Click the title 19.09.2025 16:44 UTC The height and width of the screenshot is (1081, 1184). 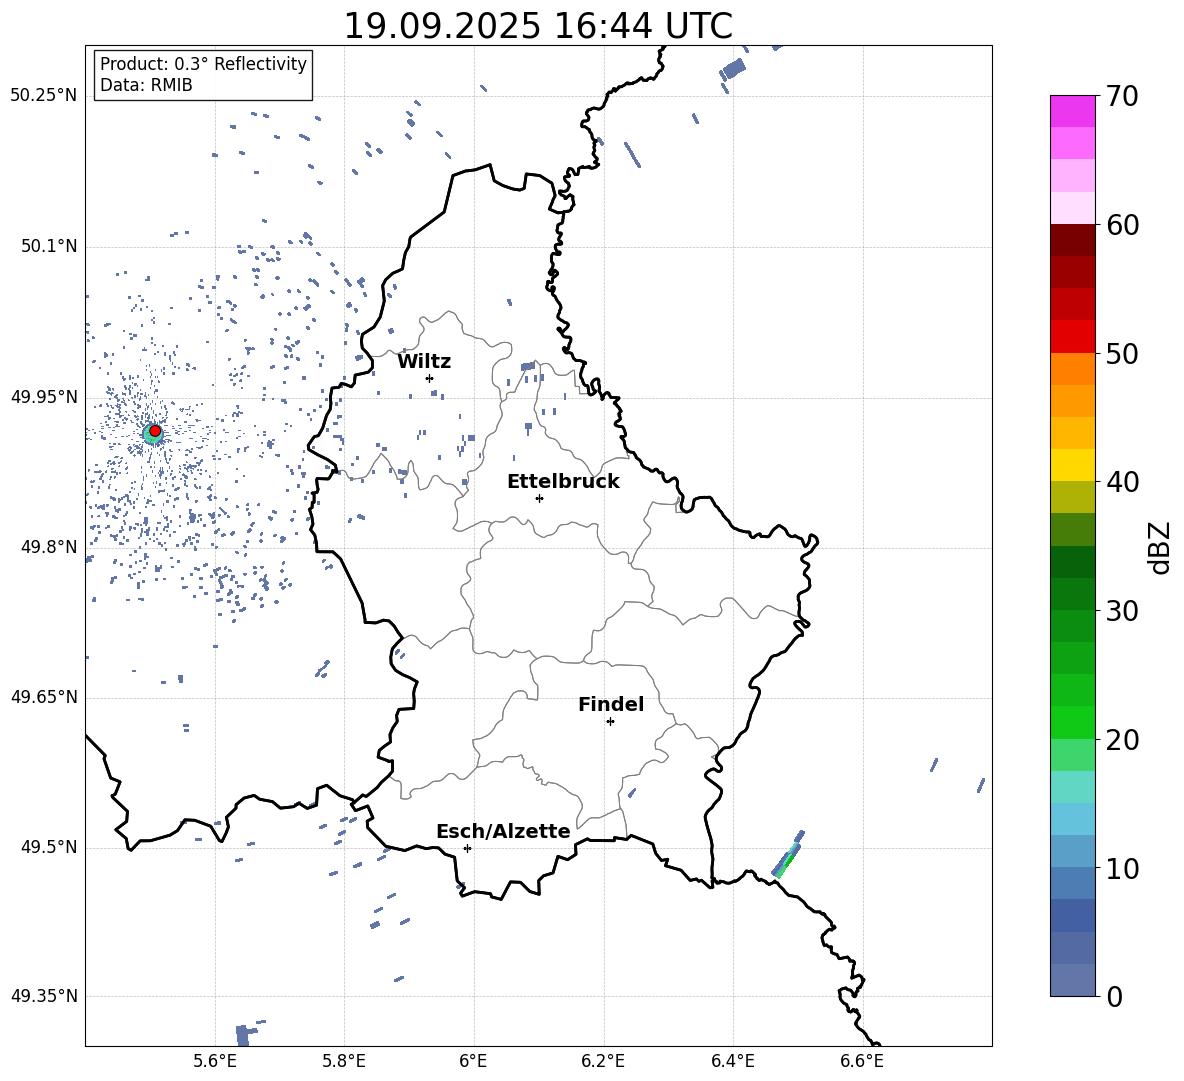538,26
